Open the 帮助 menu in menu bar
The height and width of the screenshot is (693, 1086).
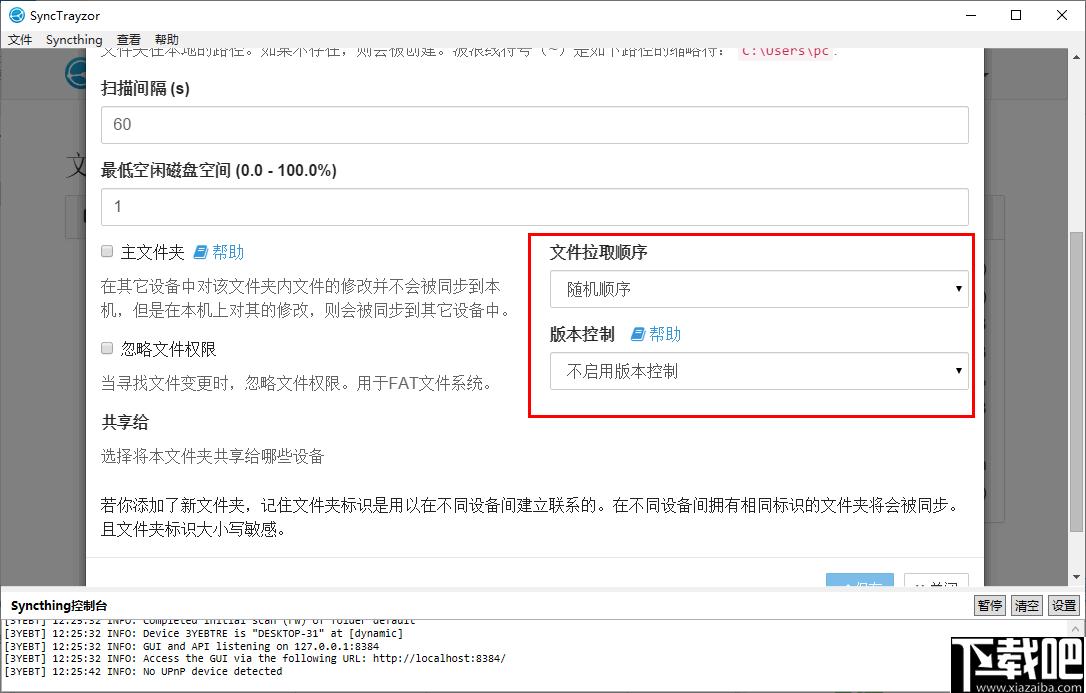(x=167, y=39)
